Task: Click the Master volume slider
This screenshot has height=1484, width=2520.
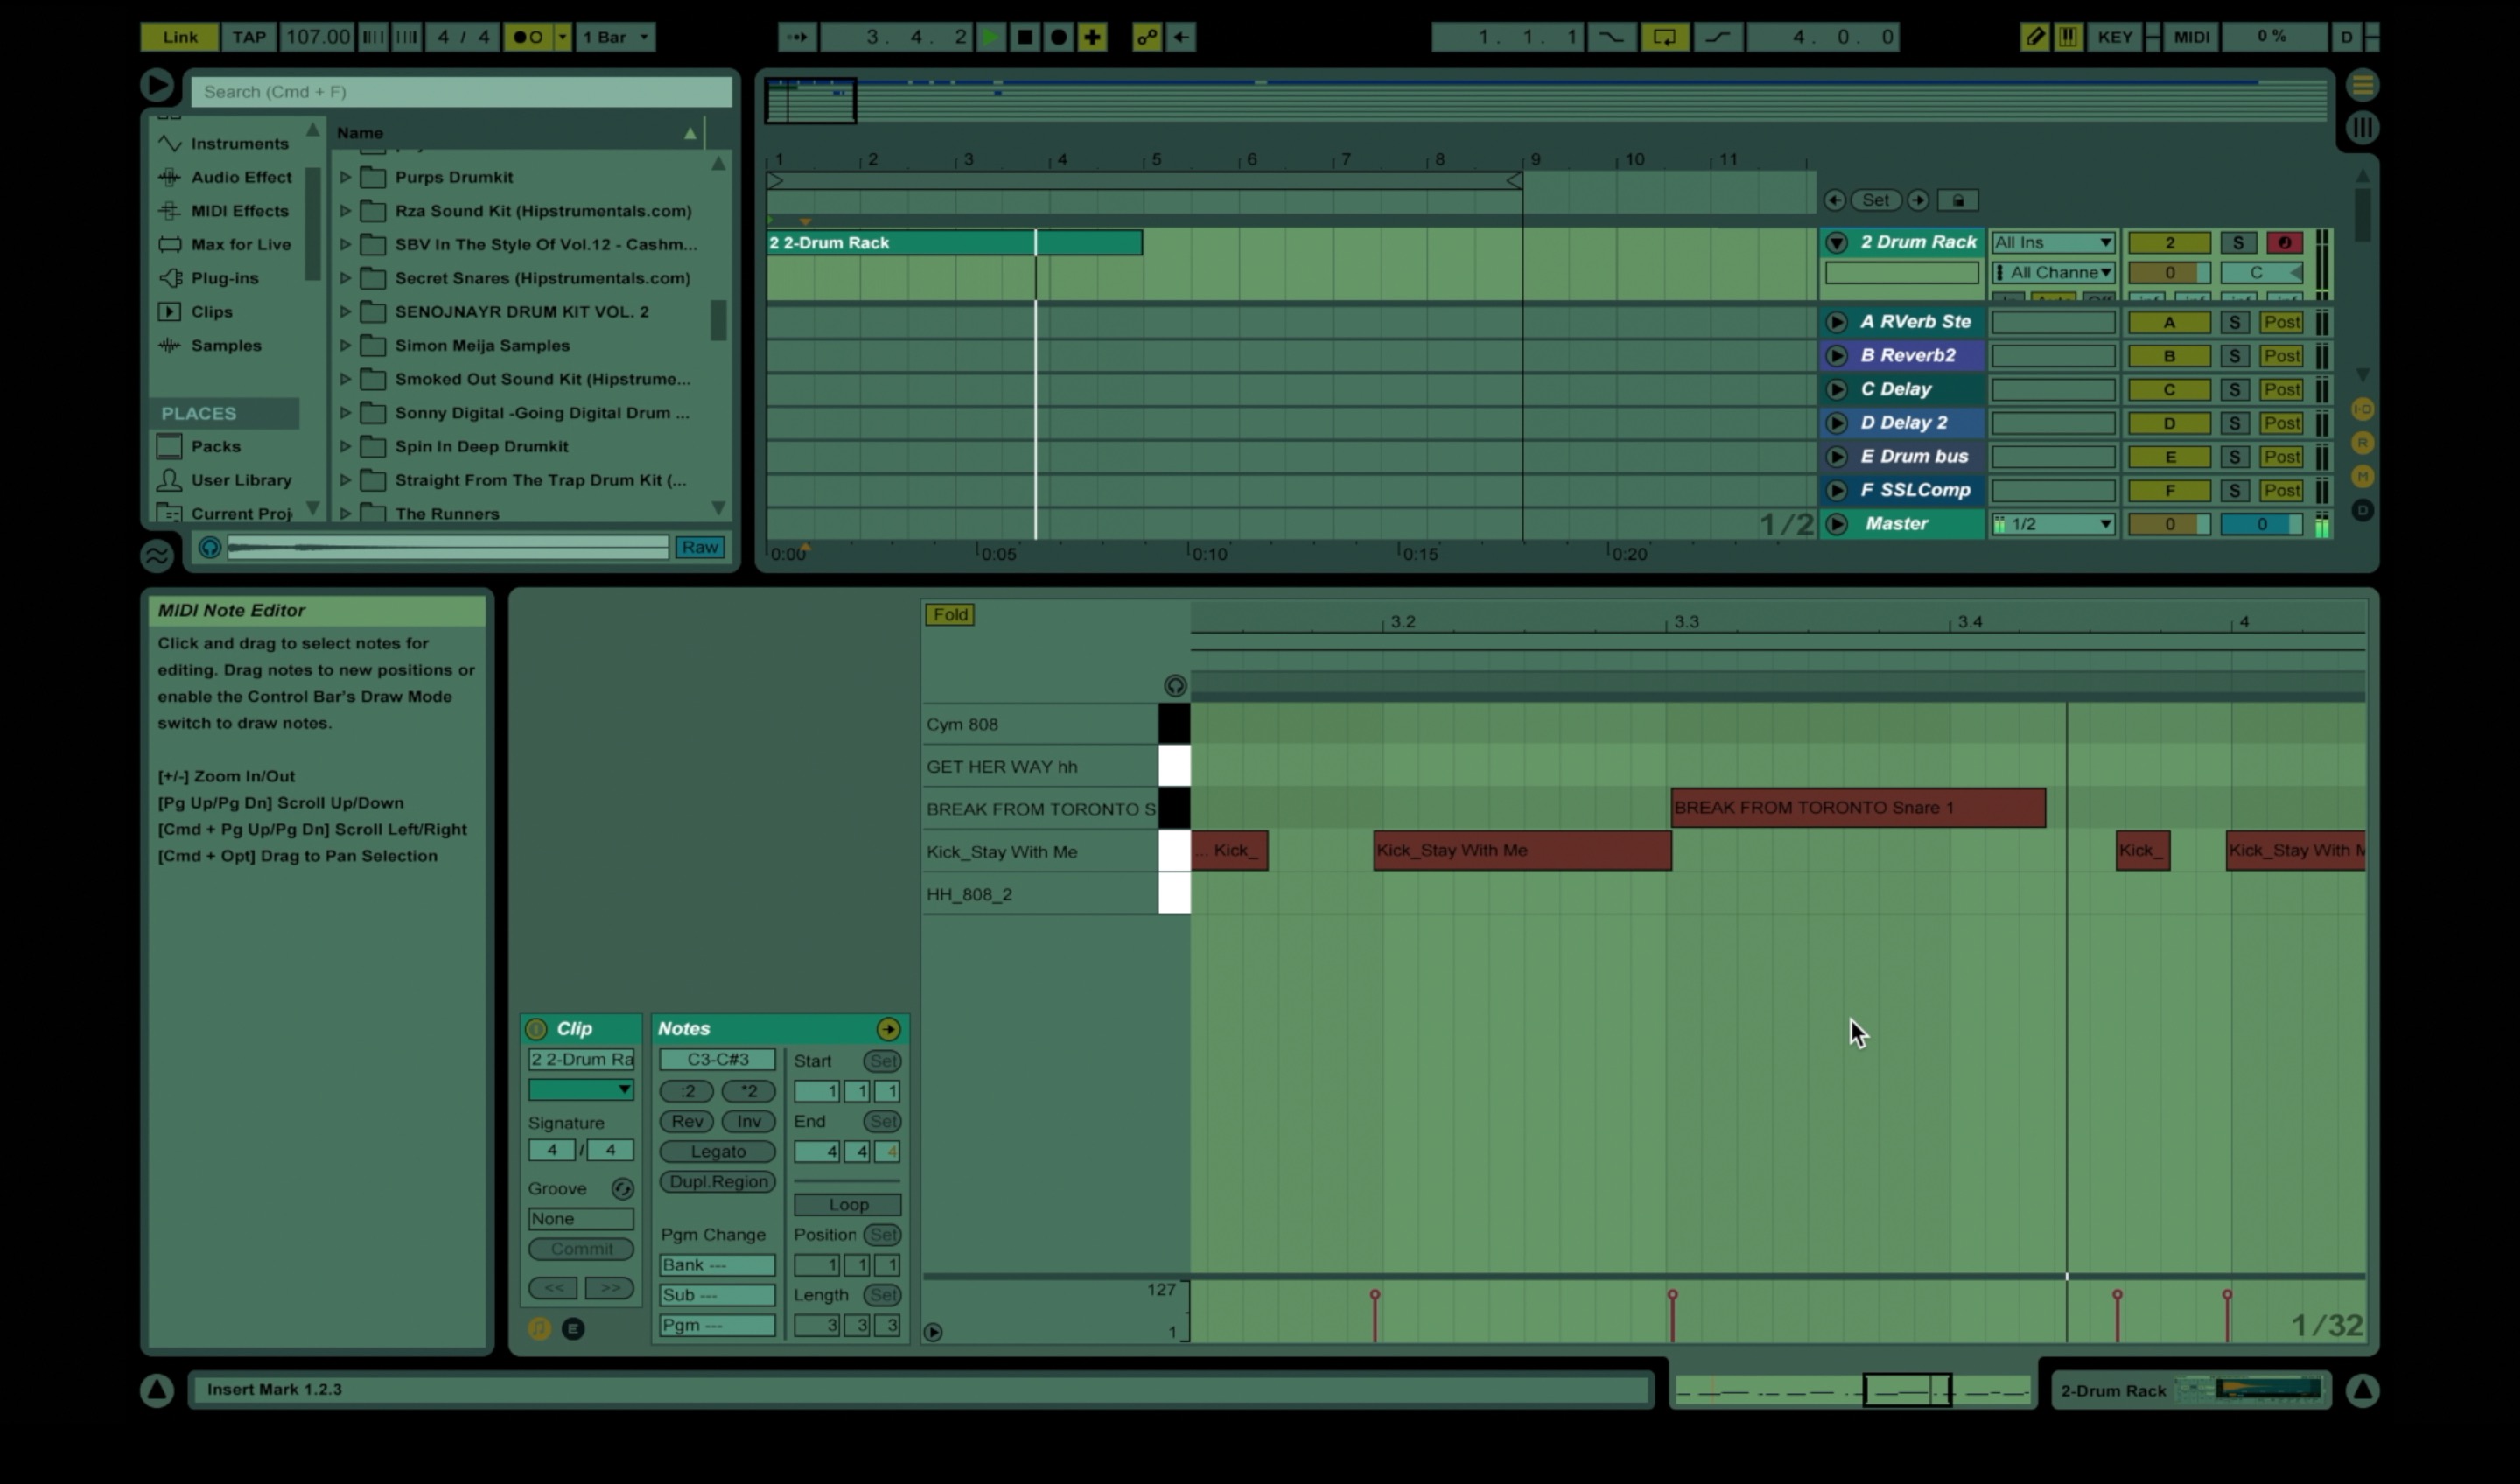Action: [2168, 524]
